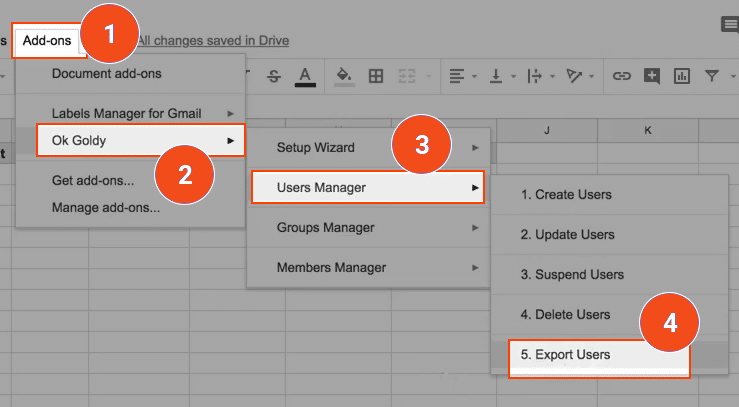Expand text wrapping dropdown arrow
This screenshot has width=739, height=407.
point(552,76)
